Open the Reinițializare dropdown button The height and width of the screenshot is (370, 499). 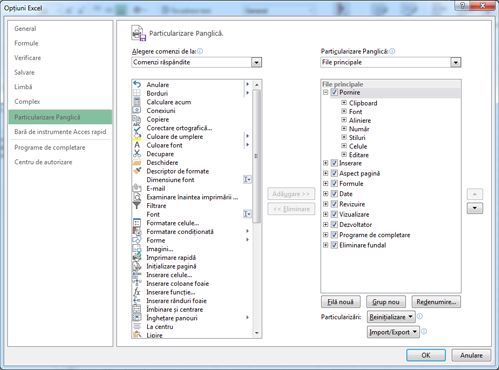[x=391, y=317]
